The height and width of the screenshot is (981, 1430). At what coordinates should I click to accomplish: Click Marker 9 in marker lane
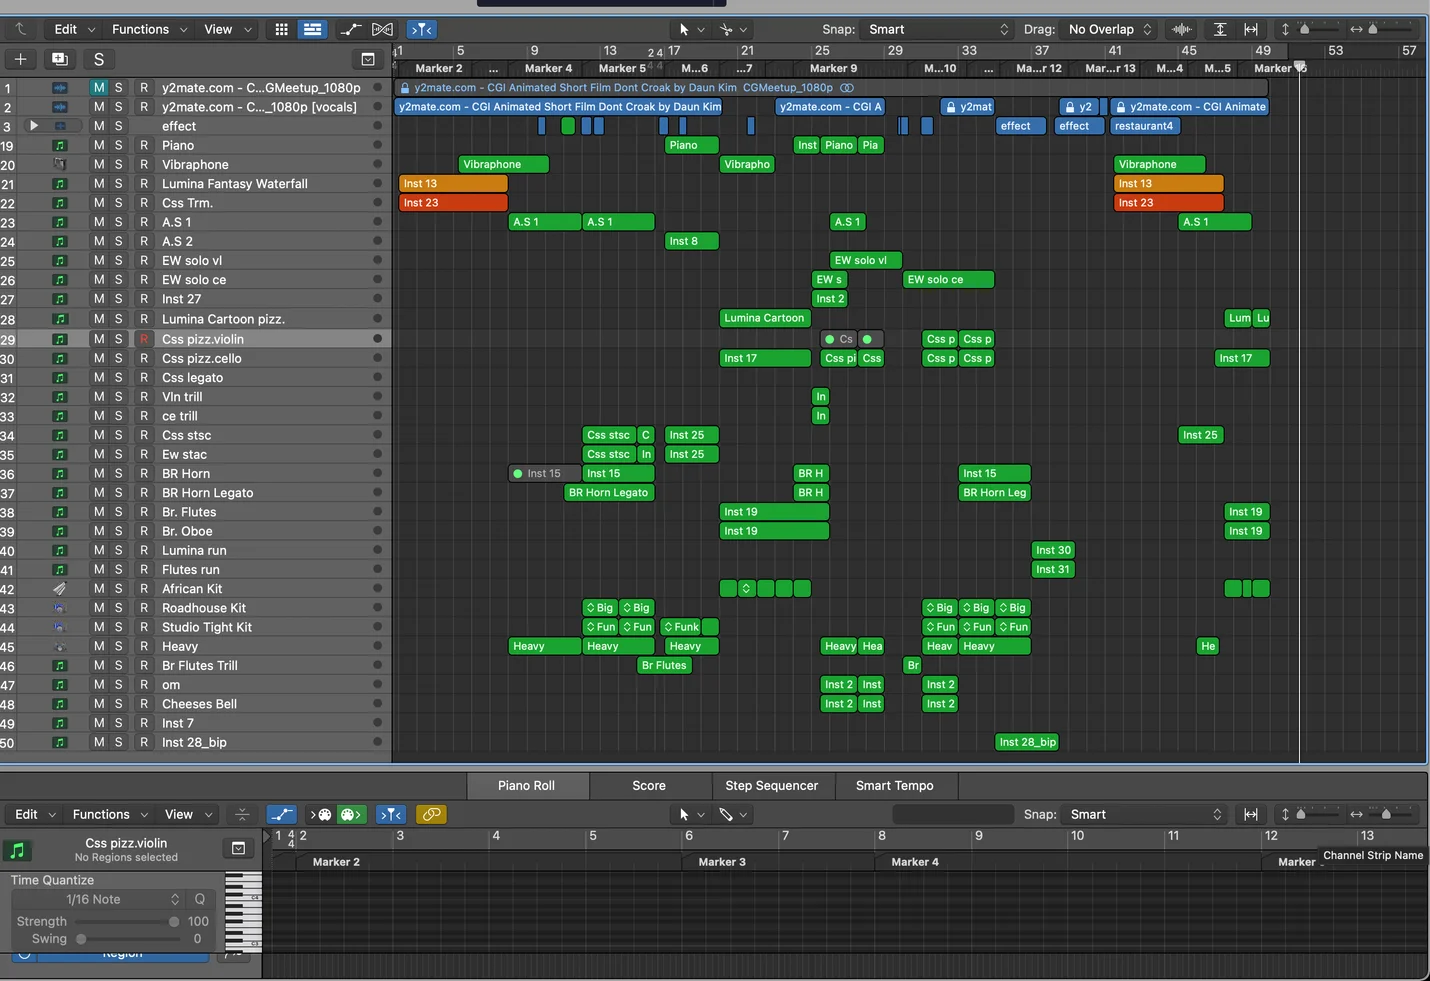(833, 68)
